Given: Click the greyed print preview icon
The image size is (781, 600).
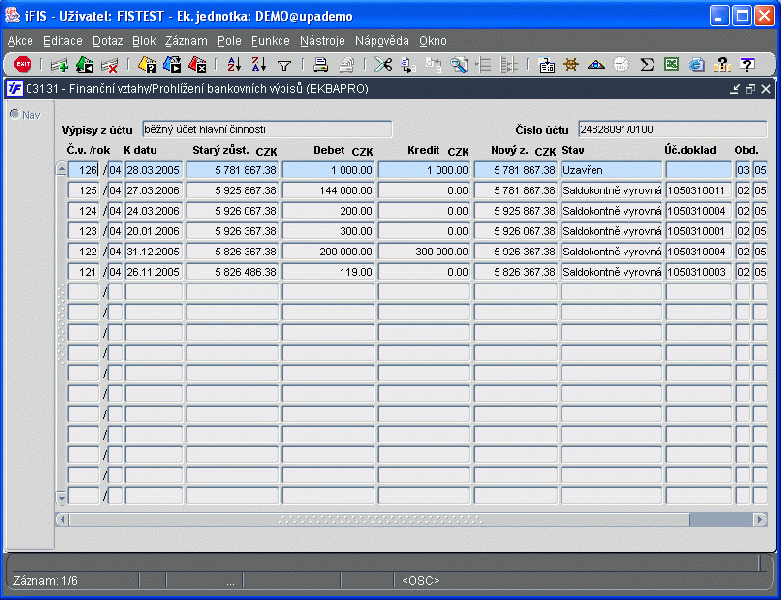Looking at the screenshot, I should click(346, 65).
